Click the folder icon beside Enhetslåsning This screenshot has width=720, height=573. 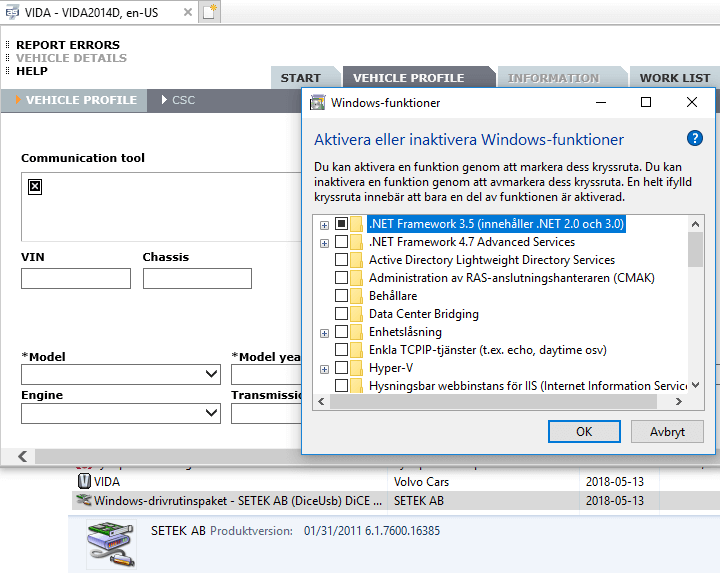[356, 332]
